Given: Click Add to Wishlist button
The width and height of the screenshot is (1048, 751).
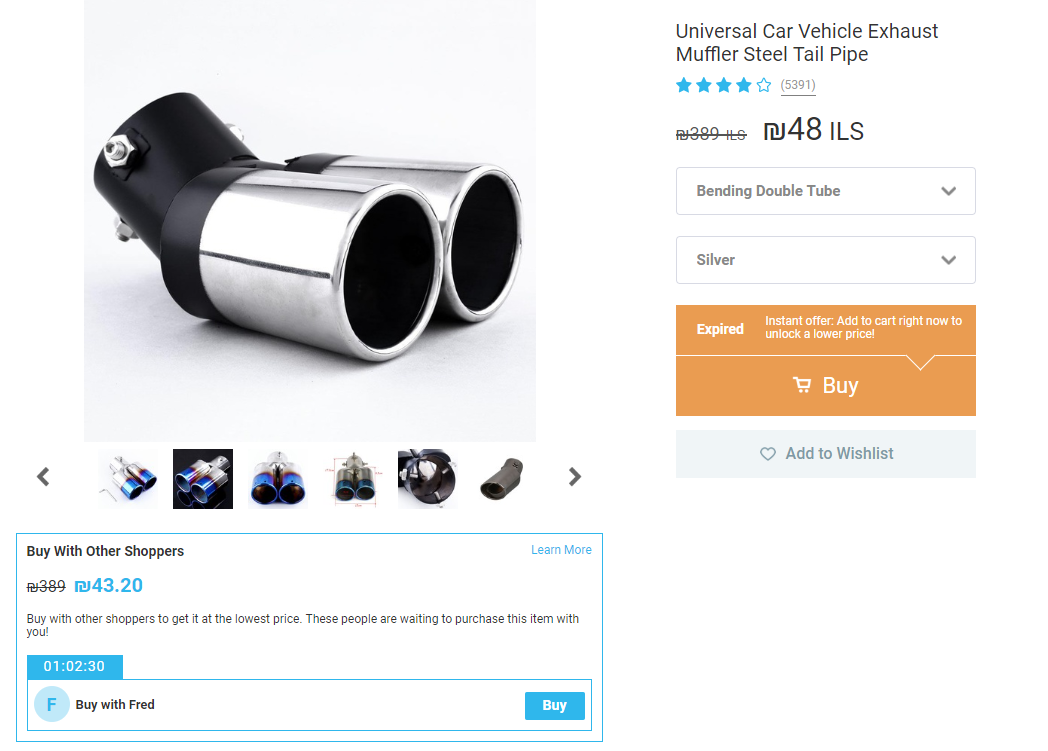Looking at the screenshot, I should pos(826,454).
